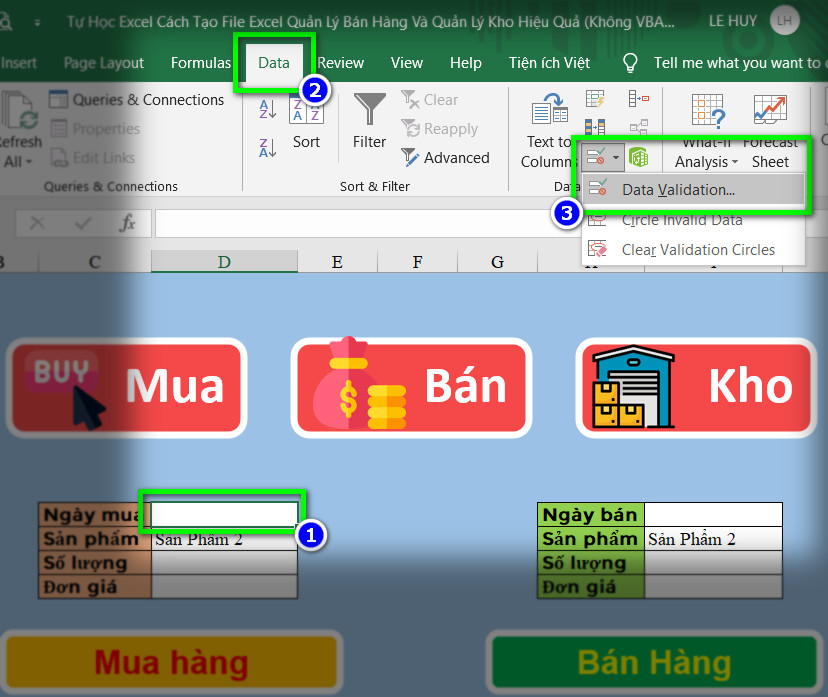Click the Relationships icon
828x697 pixels.
pyautogui.click(x=638, y=127)
